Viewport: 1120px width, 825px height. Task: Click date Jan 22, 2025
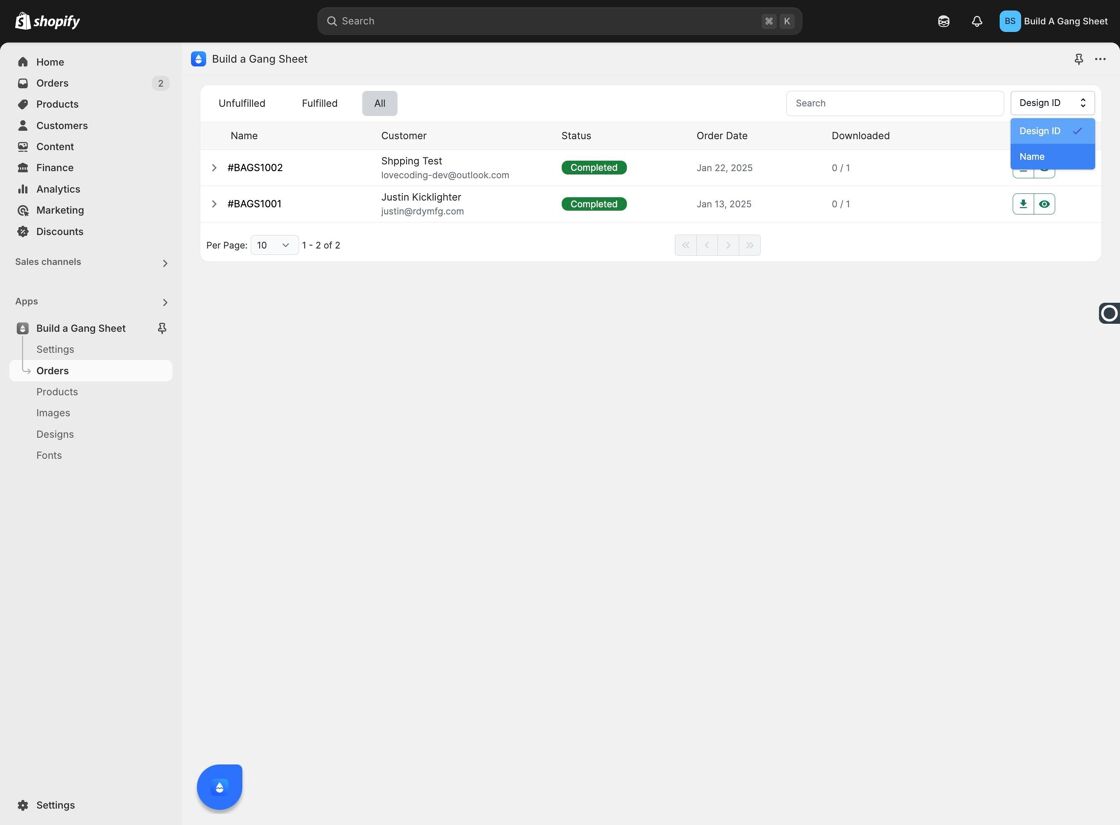[724, 168]
